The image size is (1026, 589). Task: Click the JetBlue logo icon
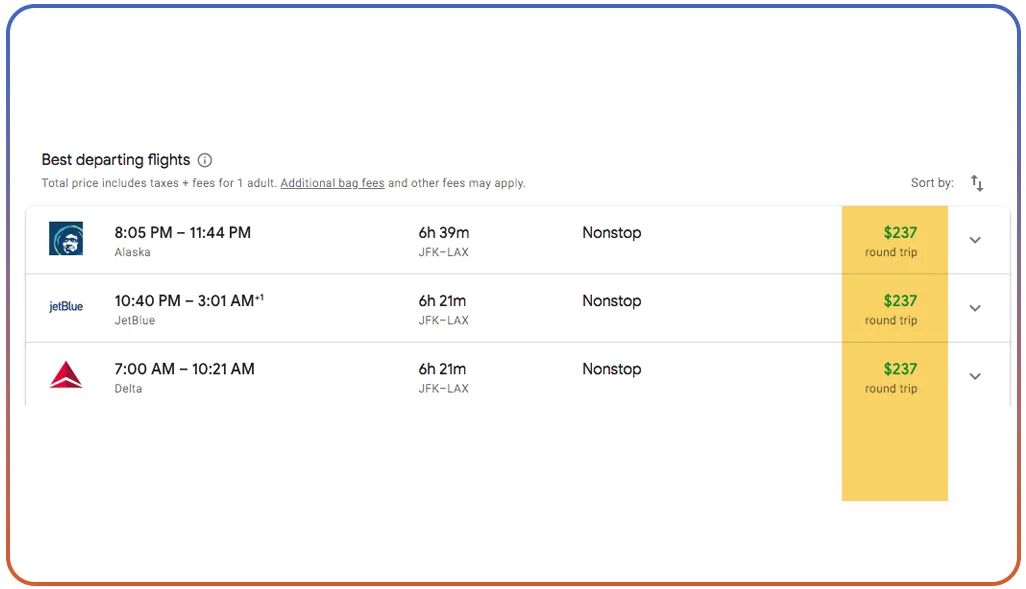(66, 307)
